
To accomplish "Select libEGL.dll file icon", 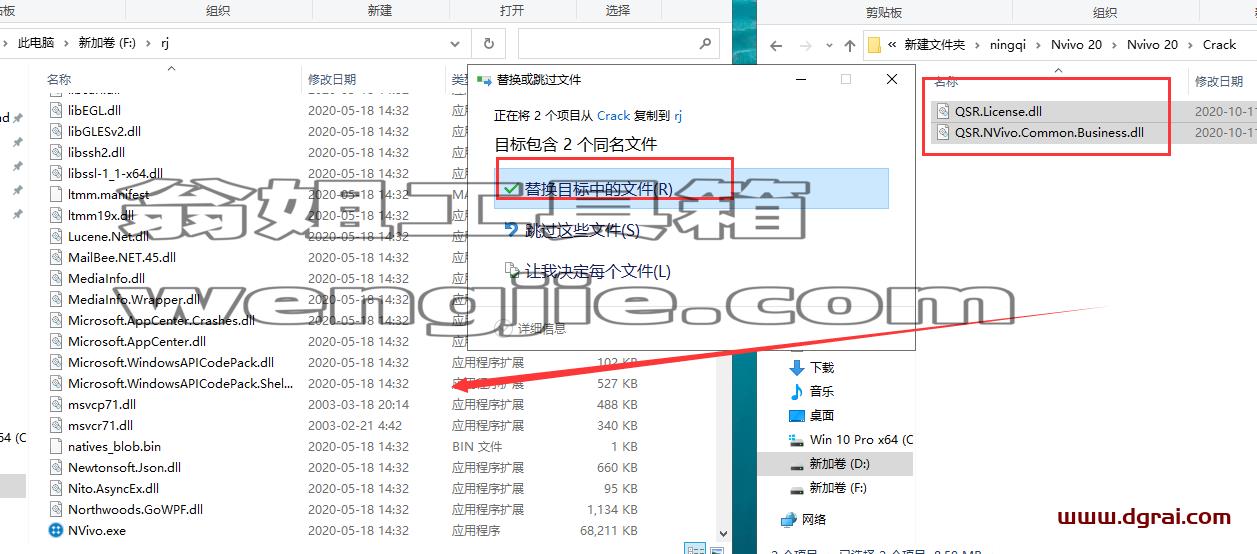I will coord(58,110).
